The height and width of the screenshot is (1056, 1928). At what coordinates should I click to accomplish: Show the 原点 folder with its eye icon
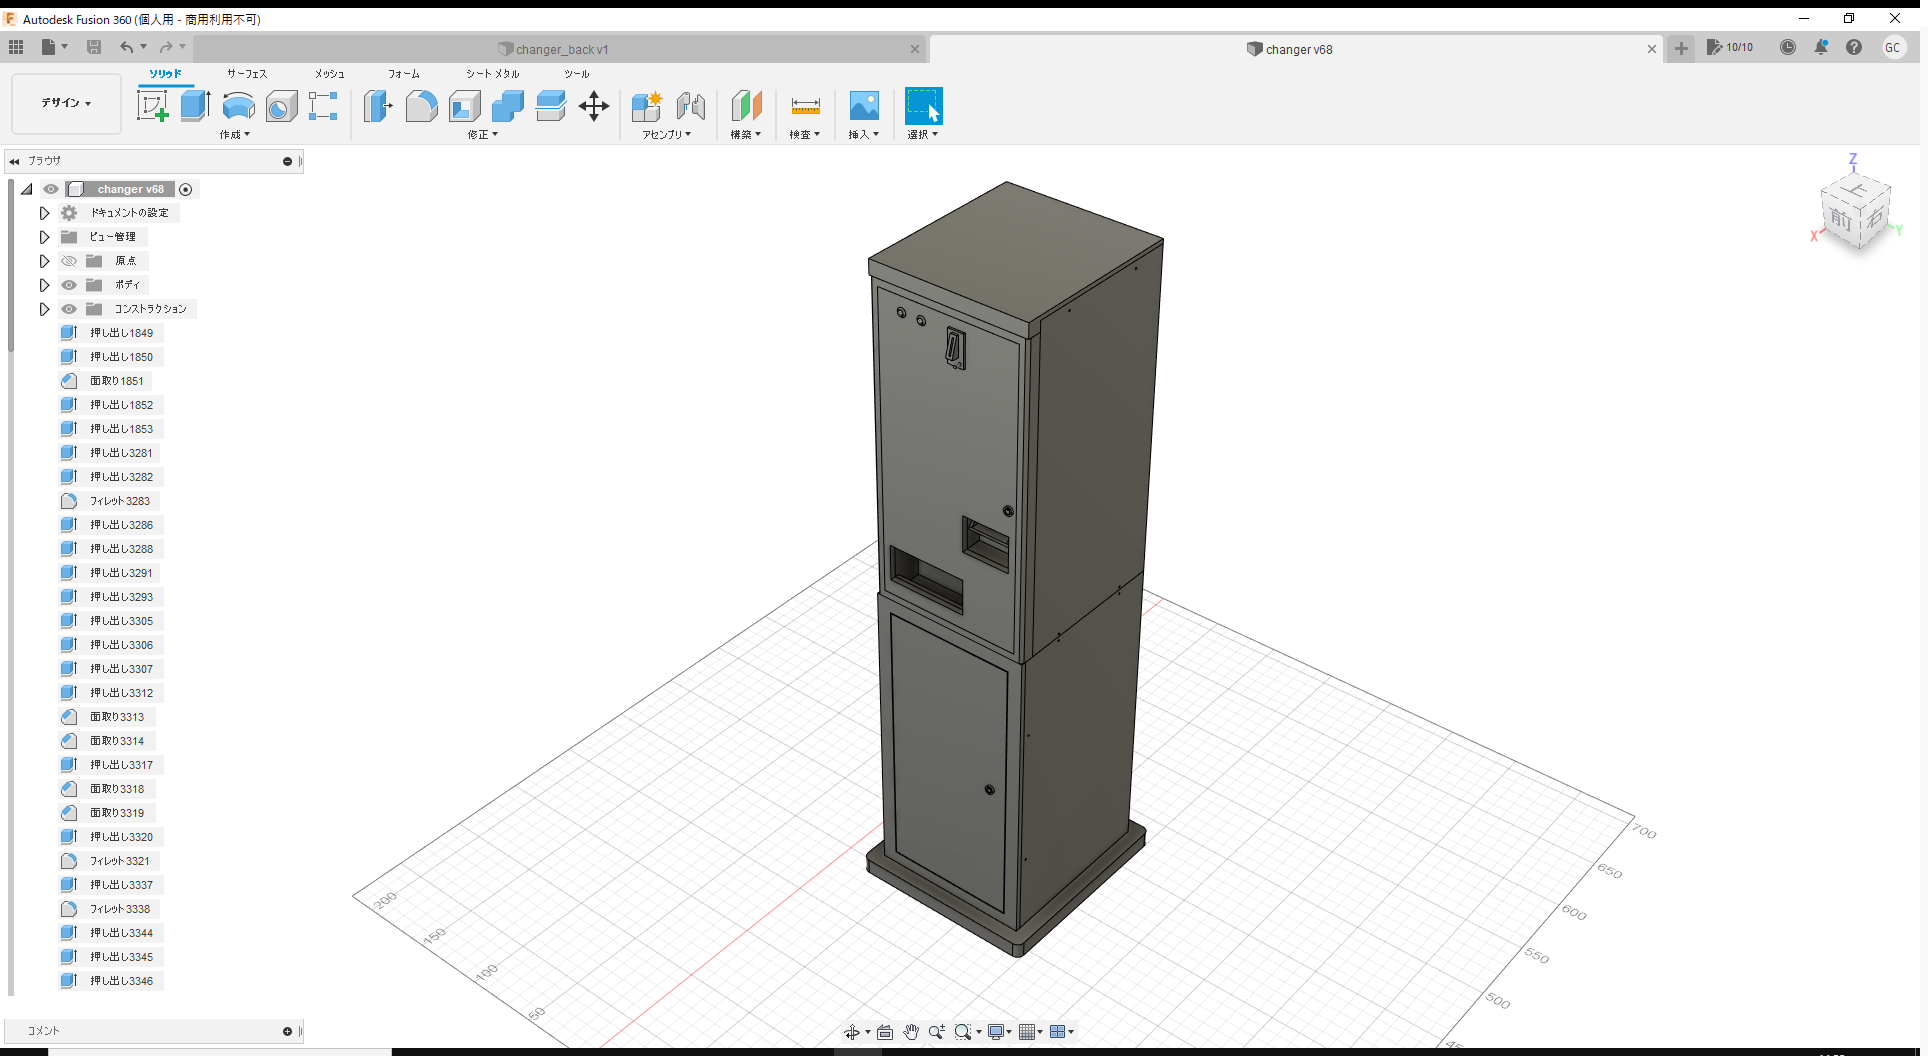coord(69,261)
